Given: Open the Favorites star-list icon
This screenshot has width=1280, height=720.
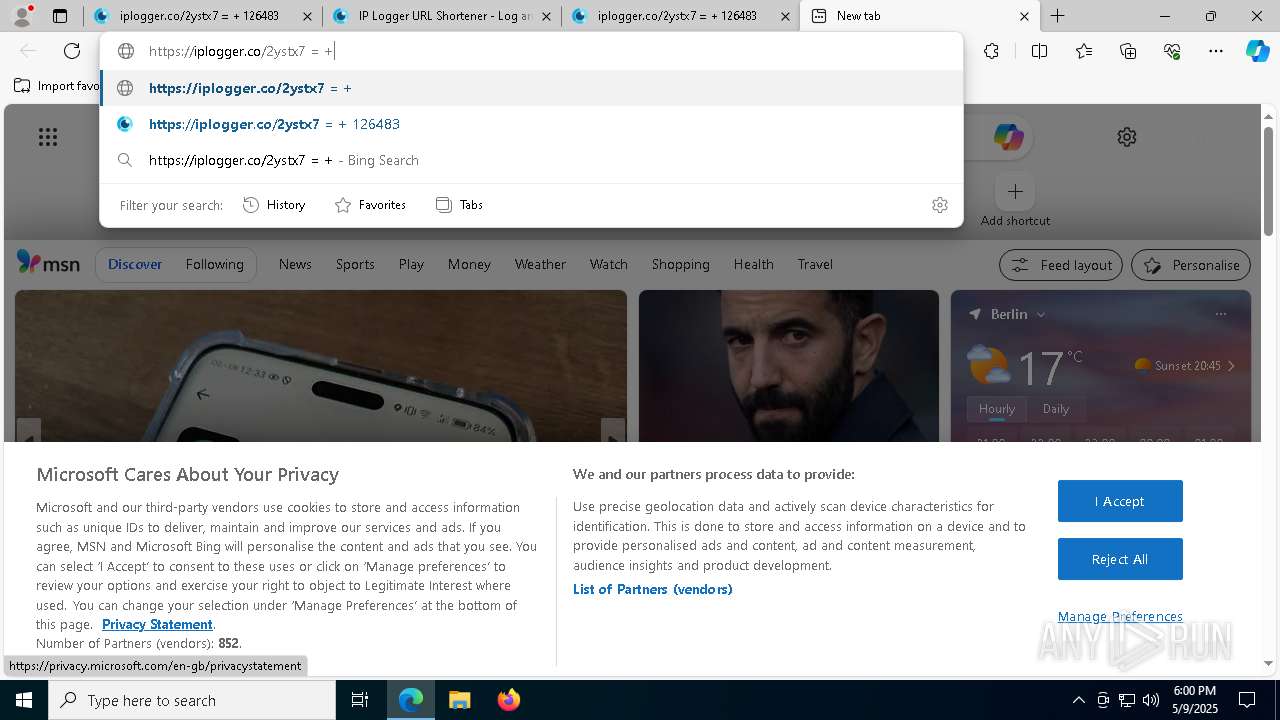Looking at the screenshot, I should [x=1084, y=51].
